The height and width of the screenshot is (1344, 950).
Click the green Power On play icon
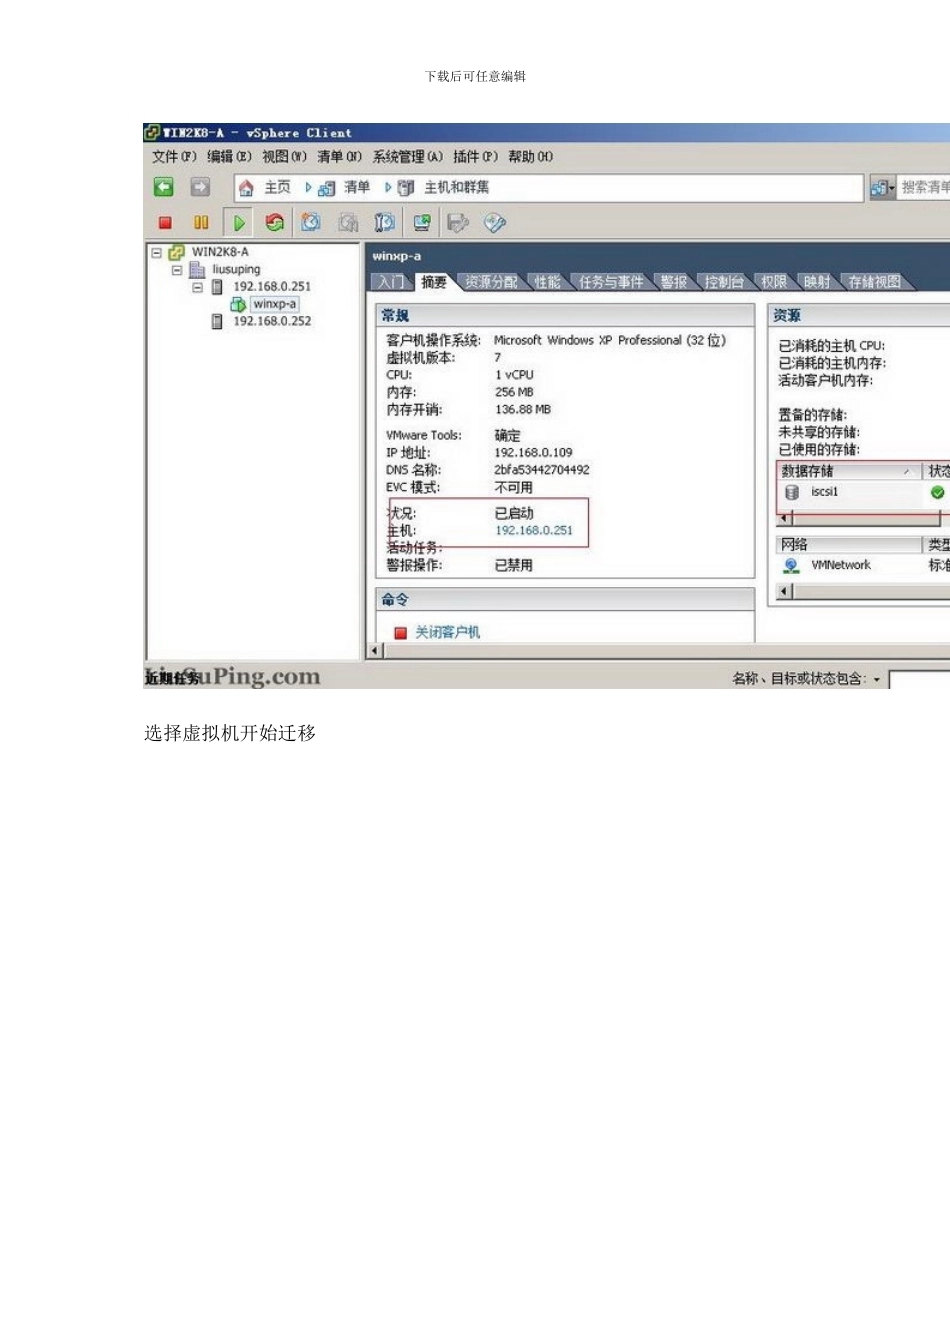239,223
